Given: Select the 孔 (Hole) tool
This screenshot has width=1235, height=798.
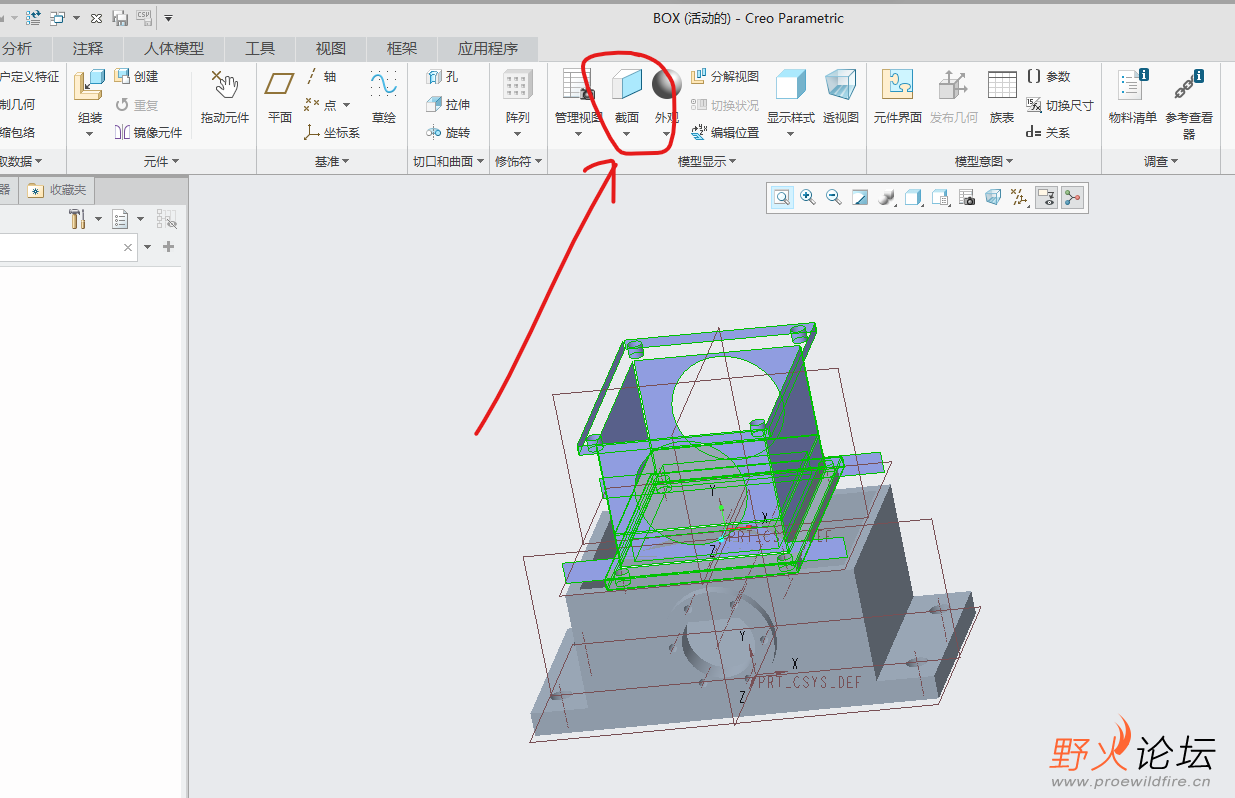Looking at the screenshot, I should pyautogui.click(x=442, y=76).
